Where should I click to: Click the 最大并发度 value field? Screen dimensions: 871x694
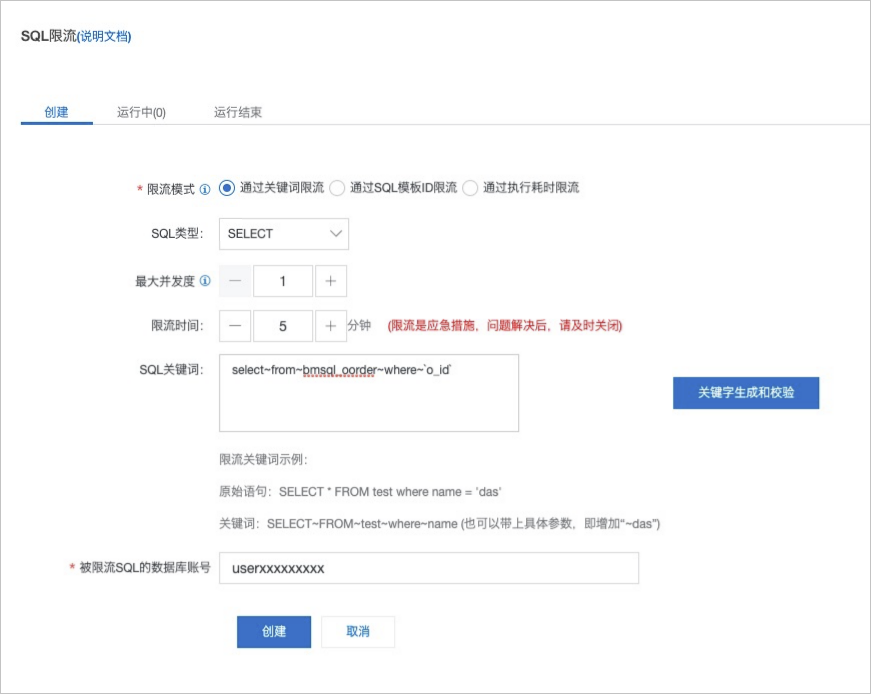click(x=283, y=281)
